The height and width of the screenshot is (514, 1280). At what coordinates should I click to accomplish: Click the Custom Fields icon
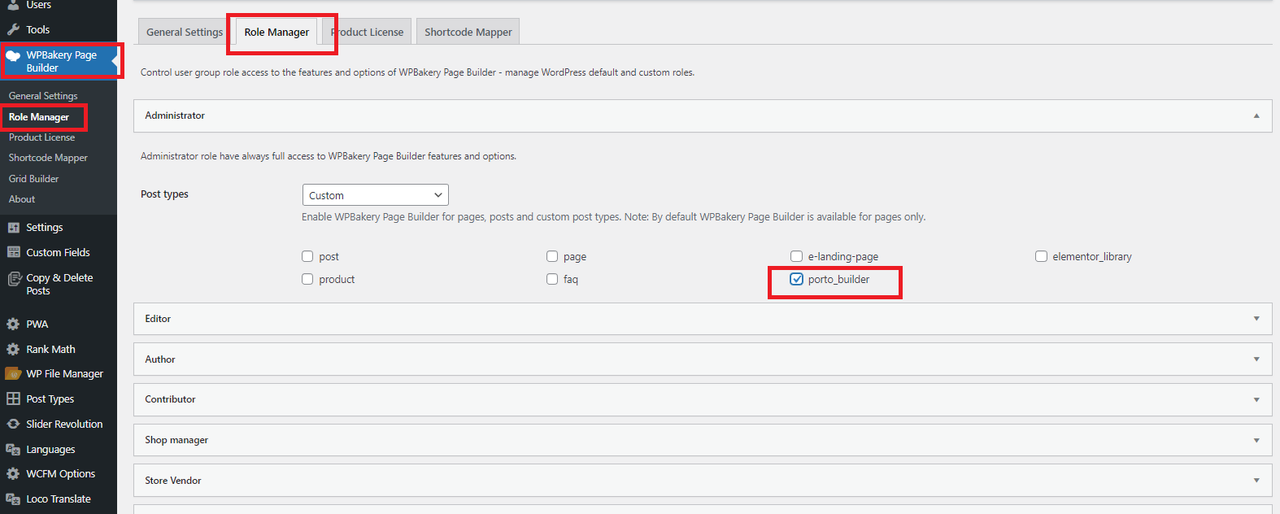click(x=13, y=253)
